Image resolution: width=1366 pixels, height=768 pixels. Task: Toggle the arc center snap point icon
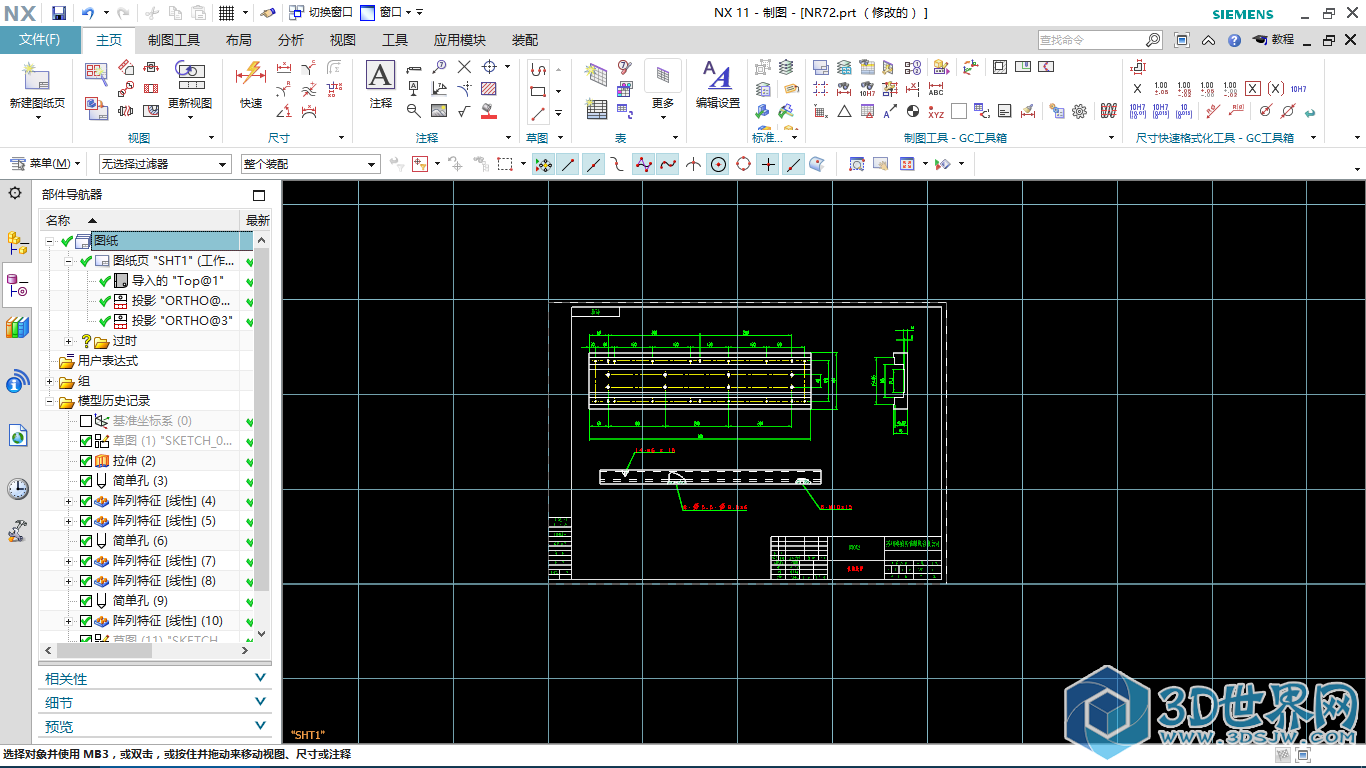coord(718,164)
